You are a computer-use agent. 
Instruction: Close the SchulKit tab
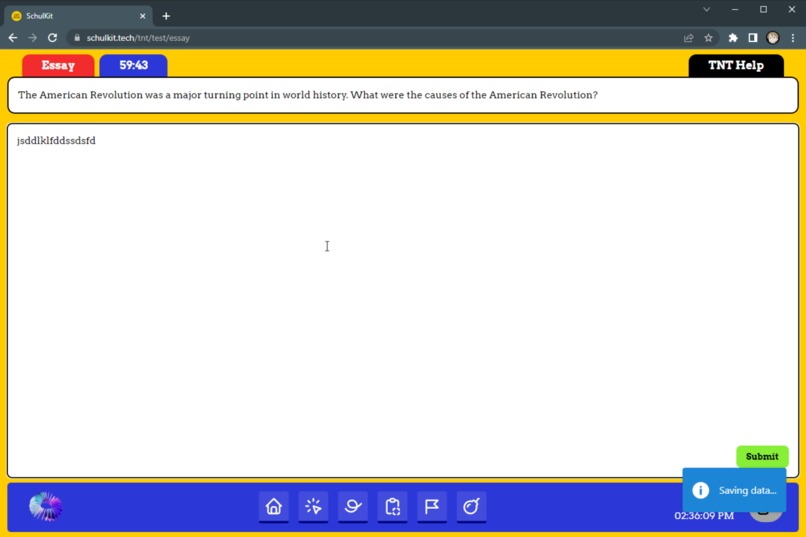[142, 16]
